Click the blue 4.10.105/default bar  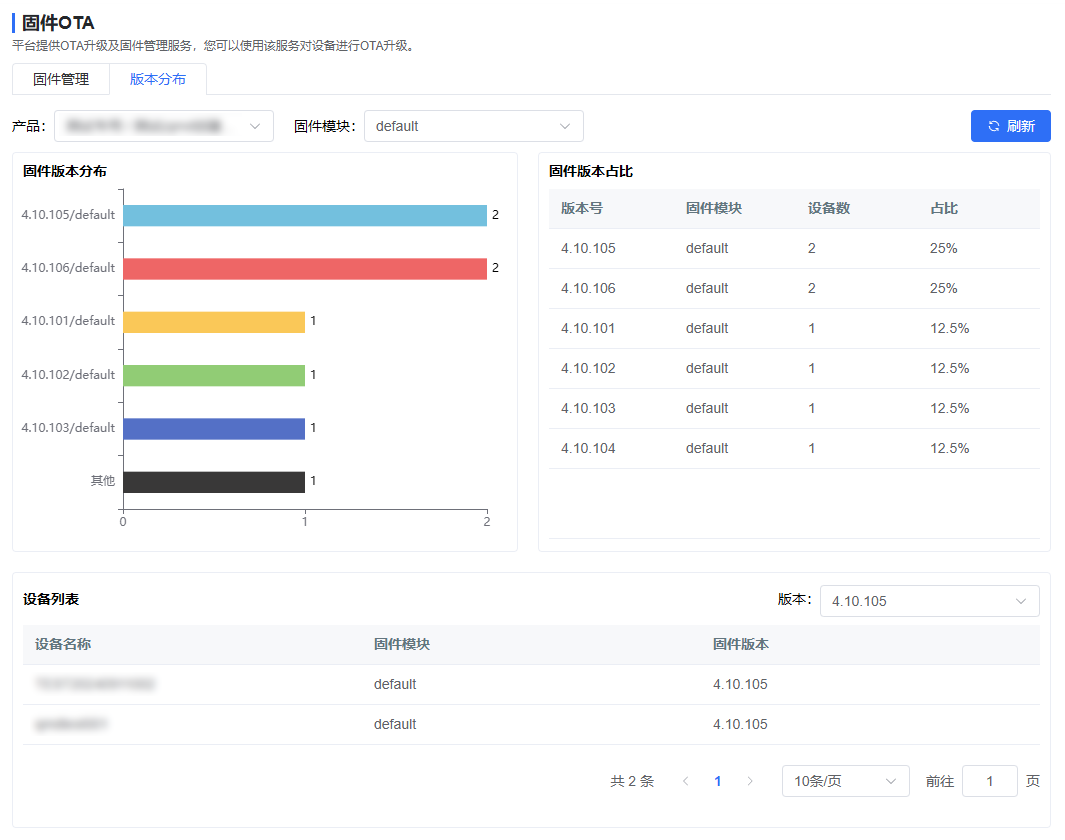304,215
